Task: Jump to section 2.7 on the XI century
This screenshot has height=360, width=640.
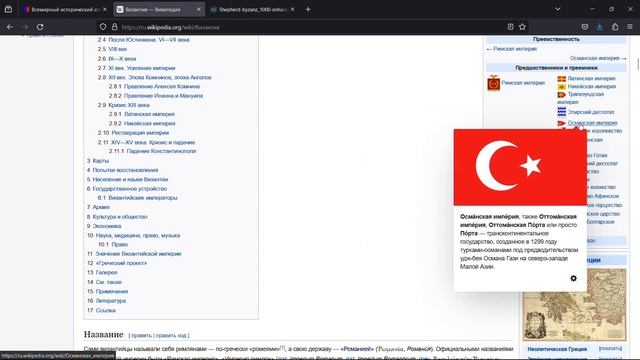Action: pyautogui.click(x=136, y=68)
